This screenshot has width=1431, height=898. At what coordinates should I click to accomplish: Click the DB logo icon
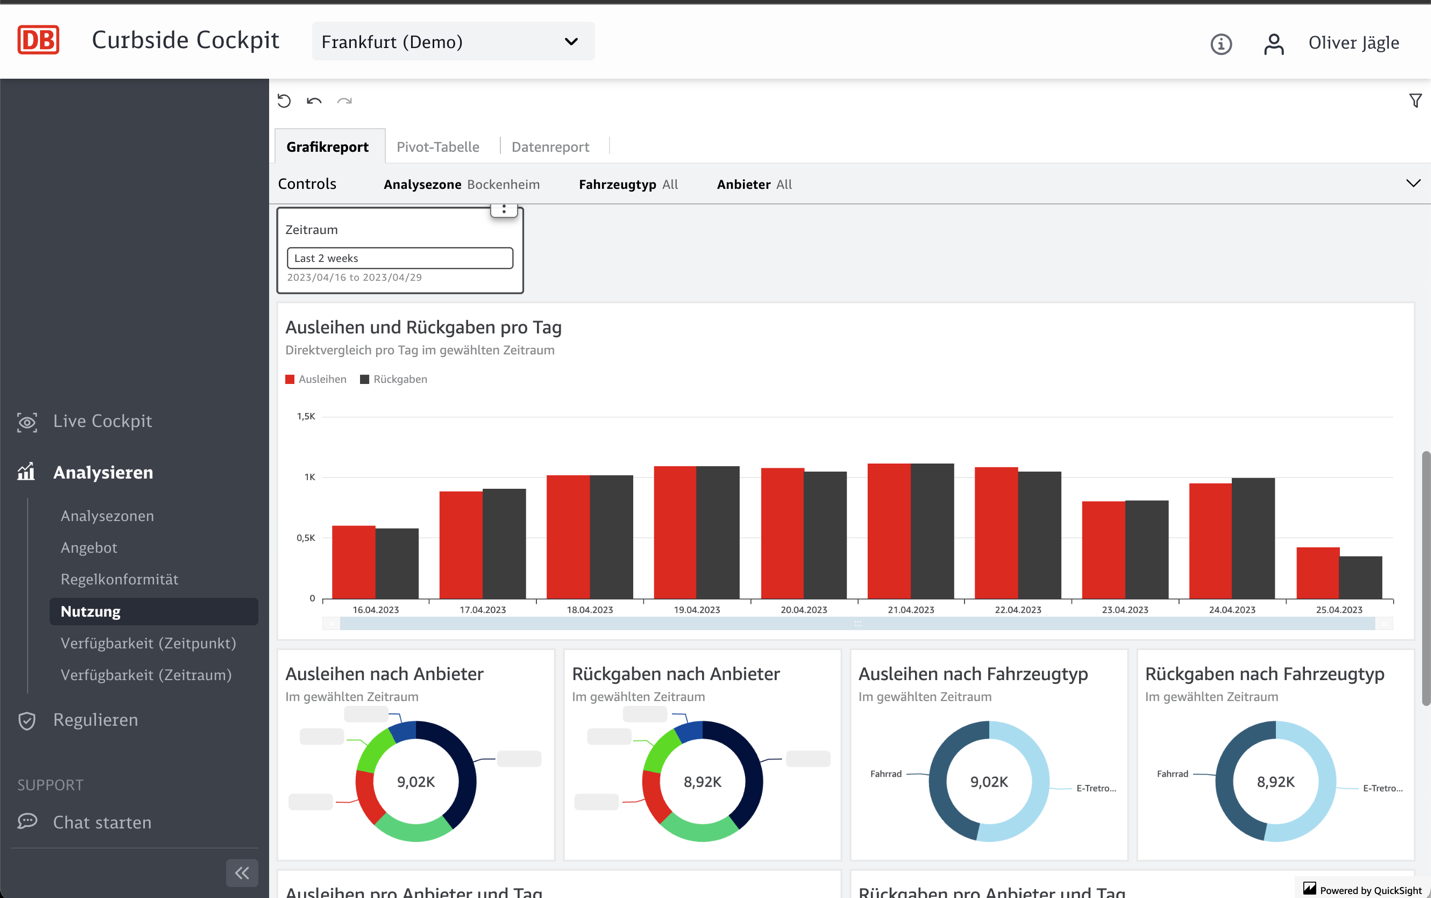coord(37,39)
